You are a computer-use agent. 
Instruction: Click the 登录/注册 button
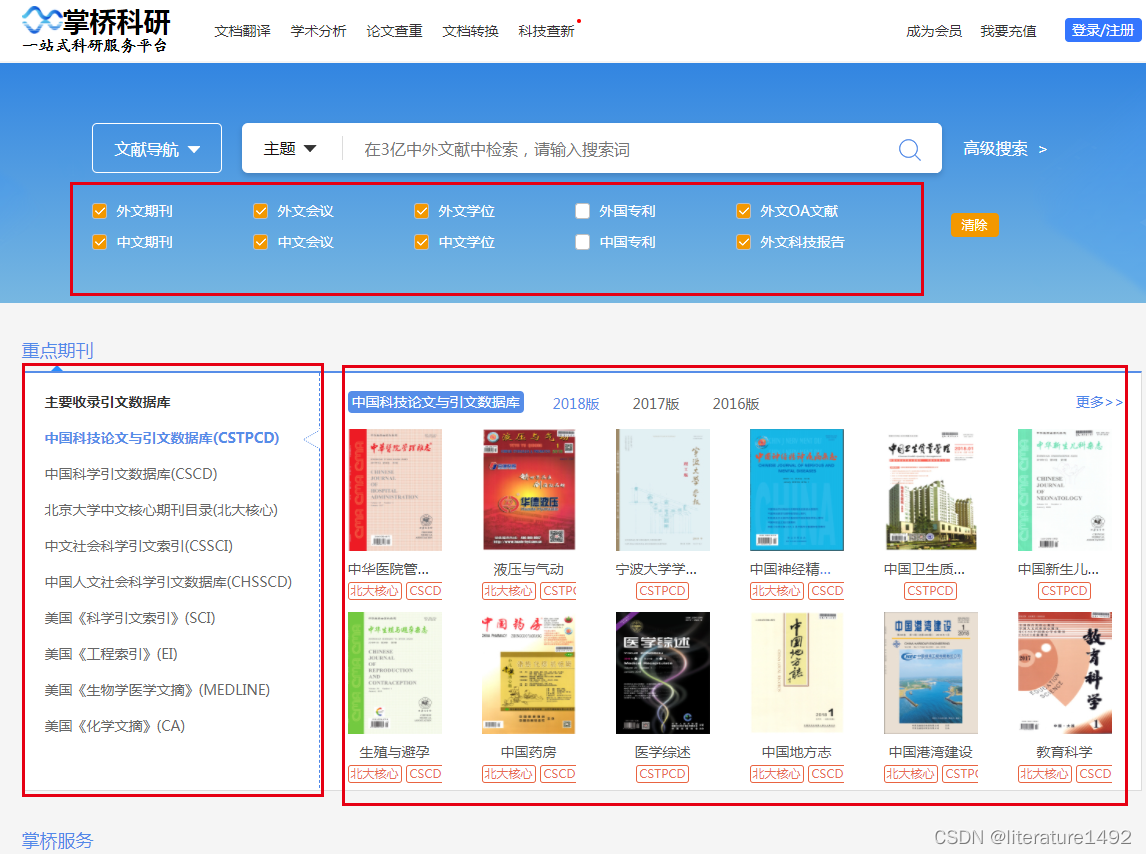[x=1102, y=30]
